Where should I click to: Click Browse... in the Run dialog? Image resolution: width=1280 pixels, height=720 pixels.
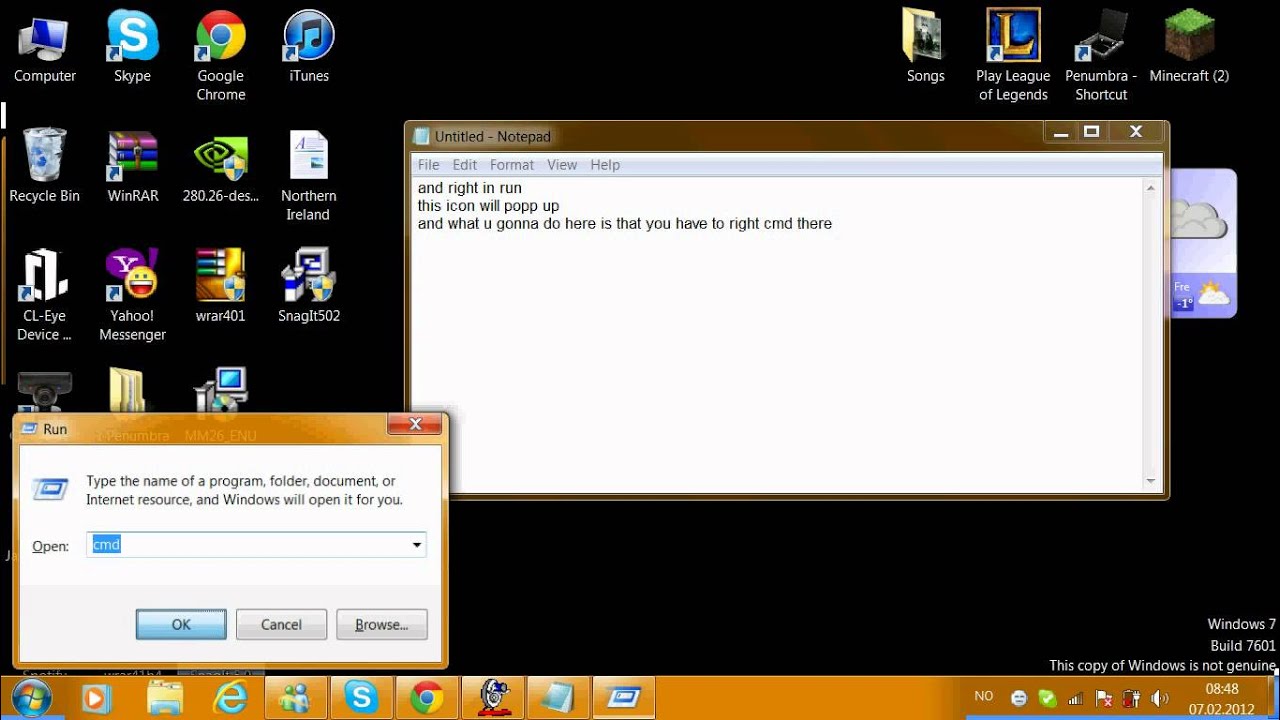coord(381,624)
